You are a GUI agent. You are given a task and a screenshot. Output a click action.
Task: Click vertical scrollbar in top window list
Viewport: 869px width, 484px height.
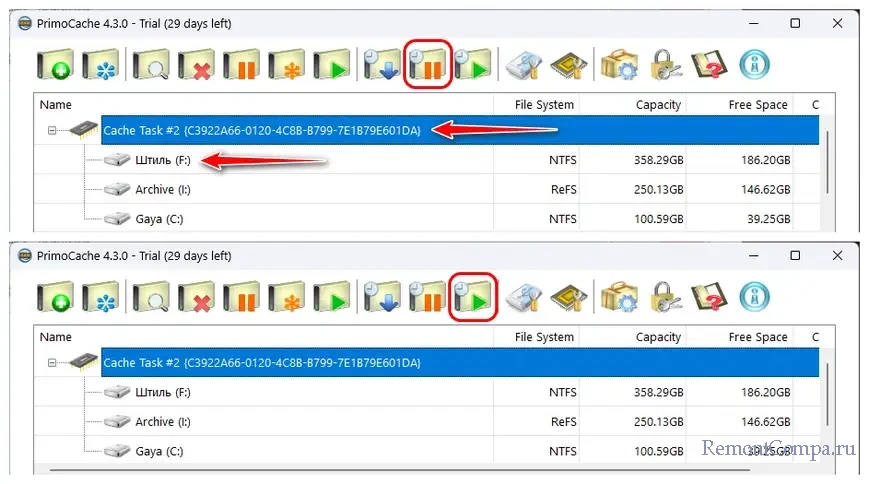click(826, 160)
